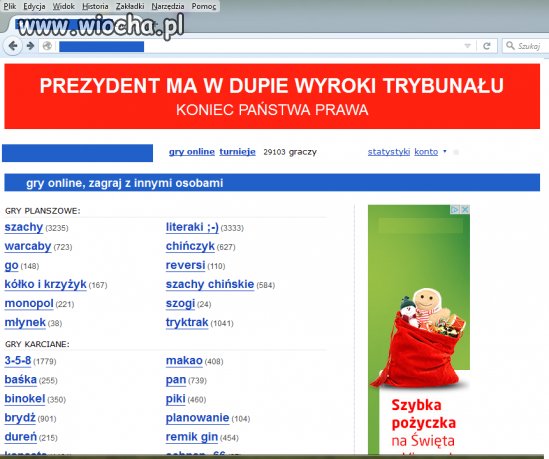Open the młynek game
This screenshot has width=549, height=459.
pyautogui.click(x=25, y=323)
